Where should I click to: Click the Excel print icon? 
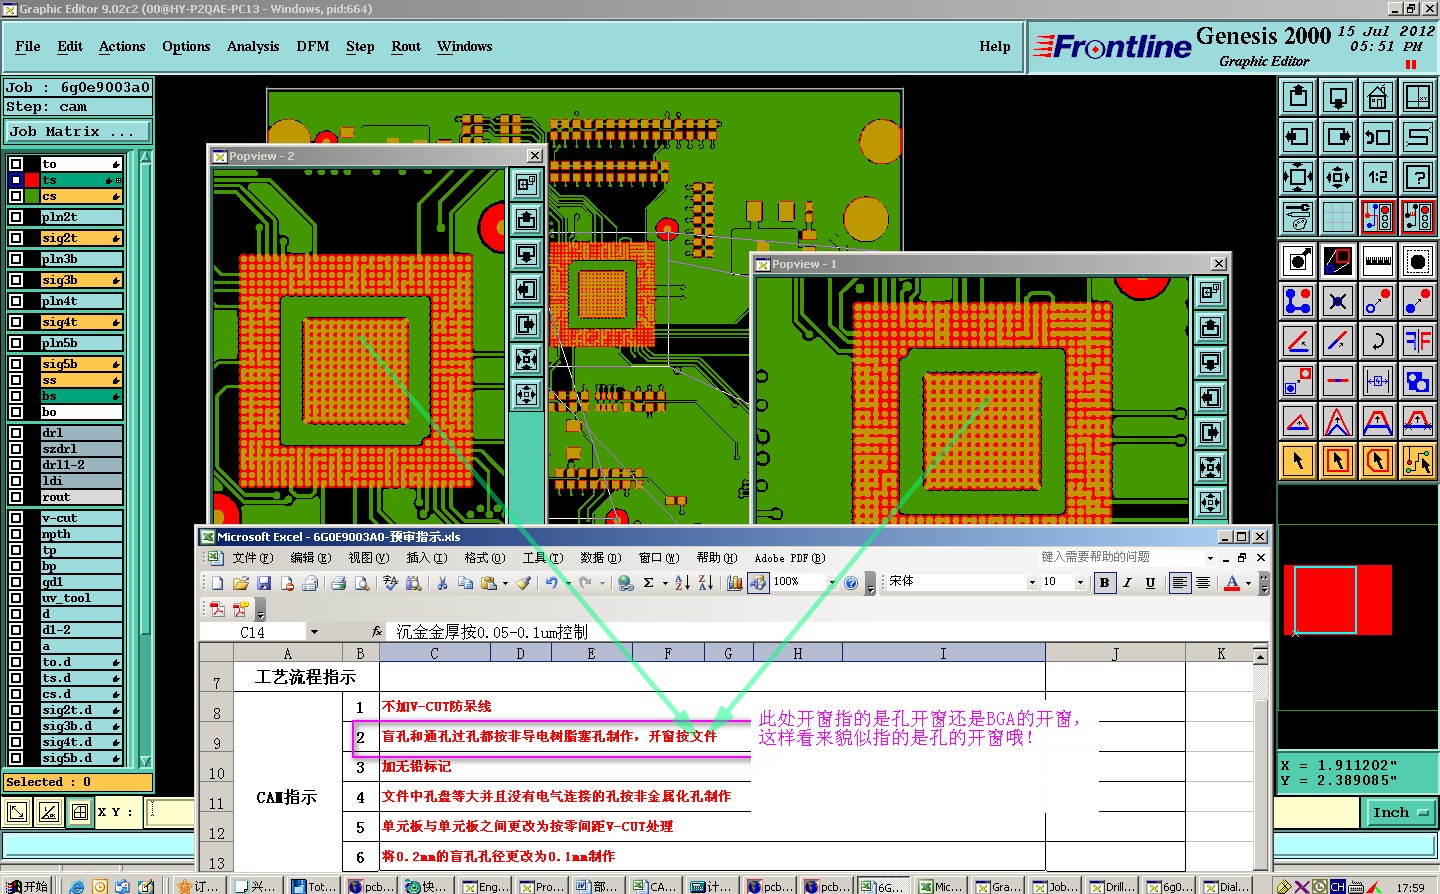(338, 583)
